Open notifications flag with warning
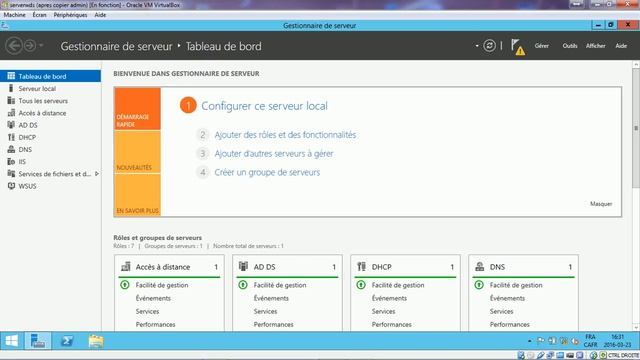640x360 pixels. pos(518,47)
